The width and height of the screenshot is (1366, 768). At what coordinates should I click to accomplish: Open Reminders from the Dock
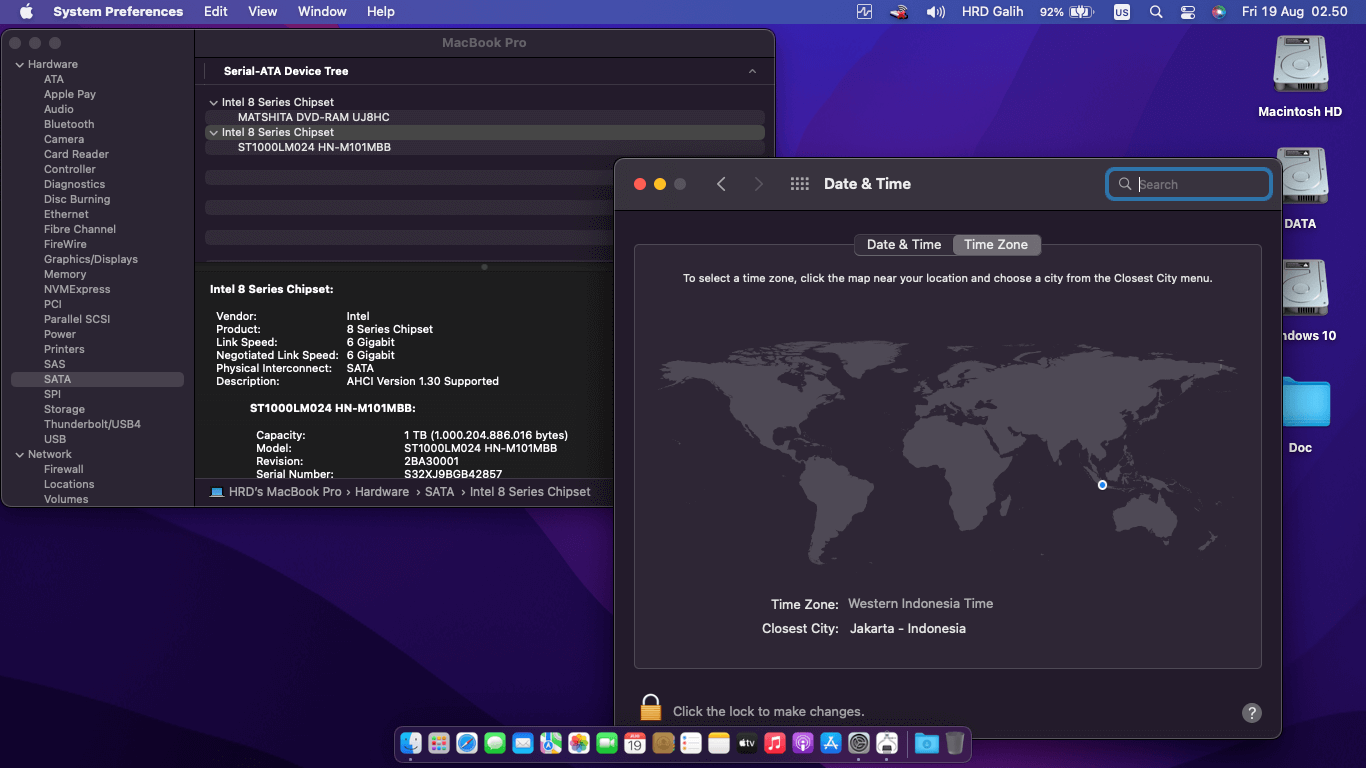(x=691, y=743)
